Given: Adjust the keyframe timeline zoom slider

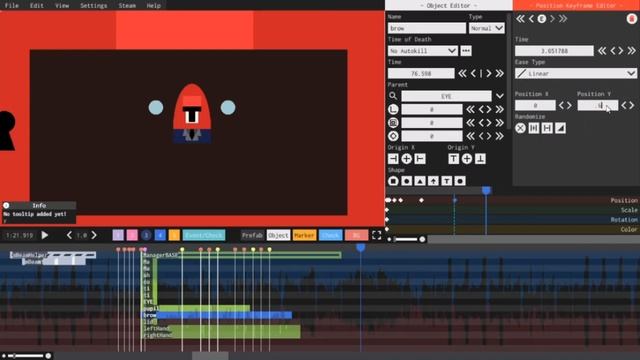Looking at the screenshot, I should pos(406,239).
